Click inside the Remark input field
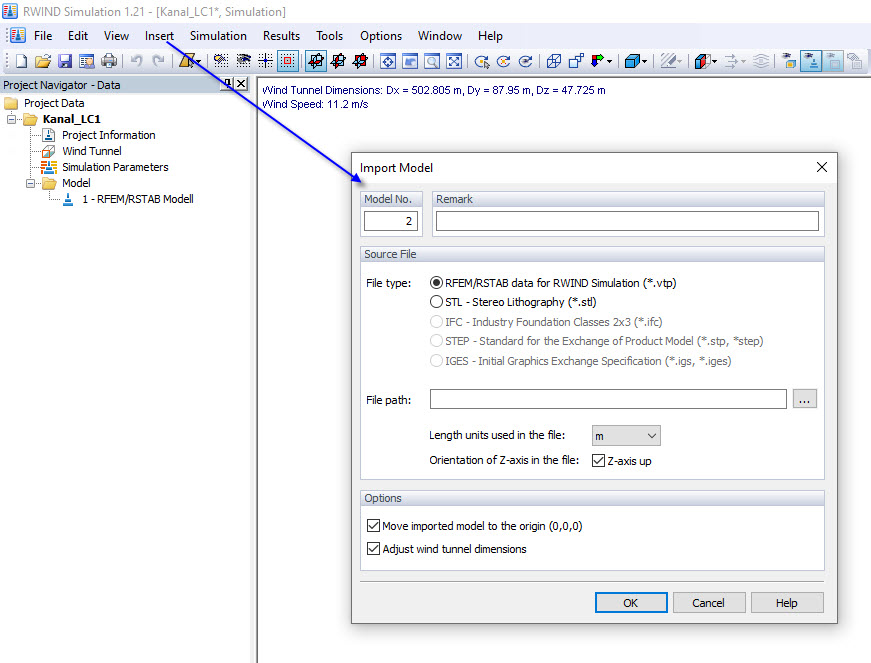Image resolution: width=871 pixels, height=663 pixels. 626,220
